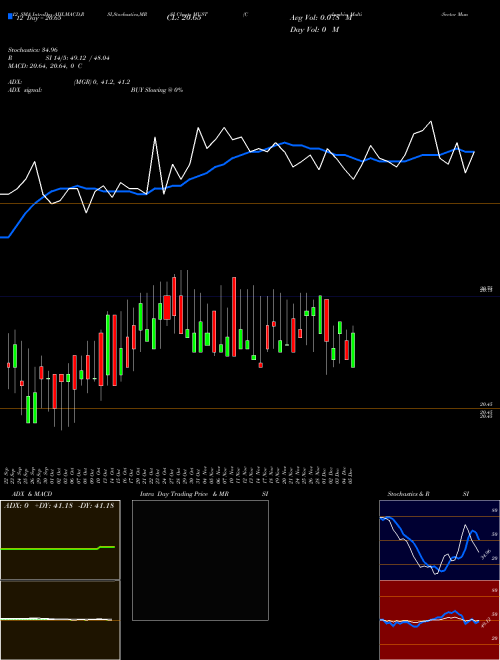Click the 'MACD: 20.64, 20.64, 0 C' line
The width and height of the screenshot is (500, 660).
(45, 66)
